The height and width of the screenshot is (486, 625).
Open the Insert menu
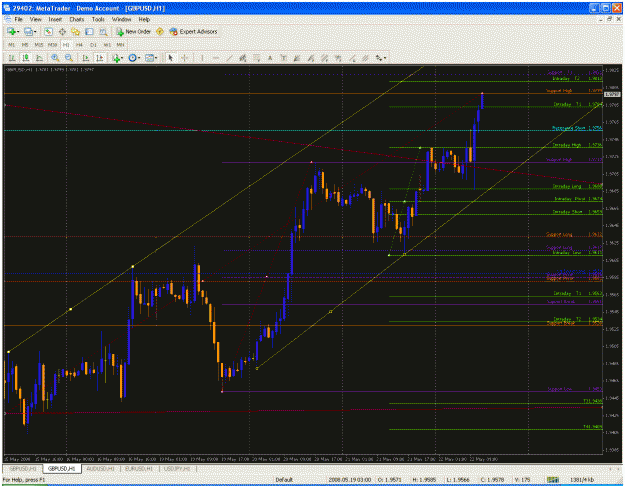click(55, 19)
